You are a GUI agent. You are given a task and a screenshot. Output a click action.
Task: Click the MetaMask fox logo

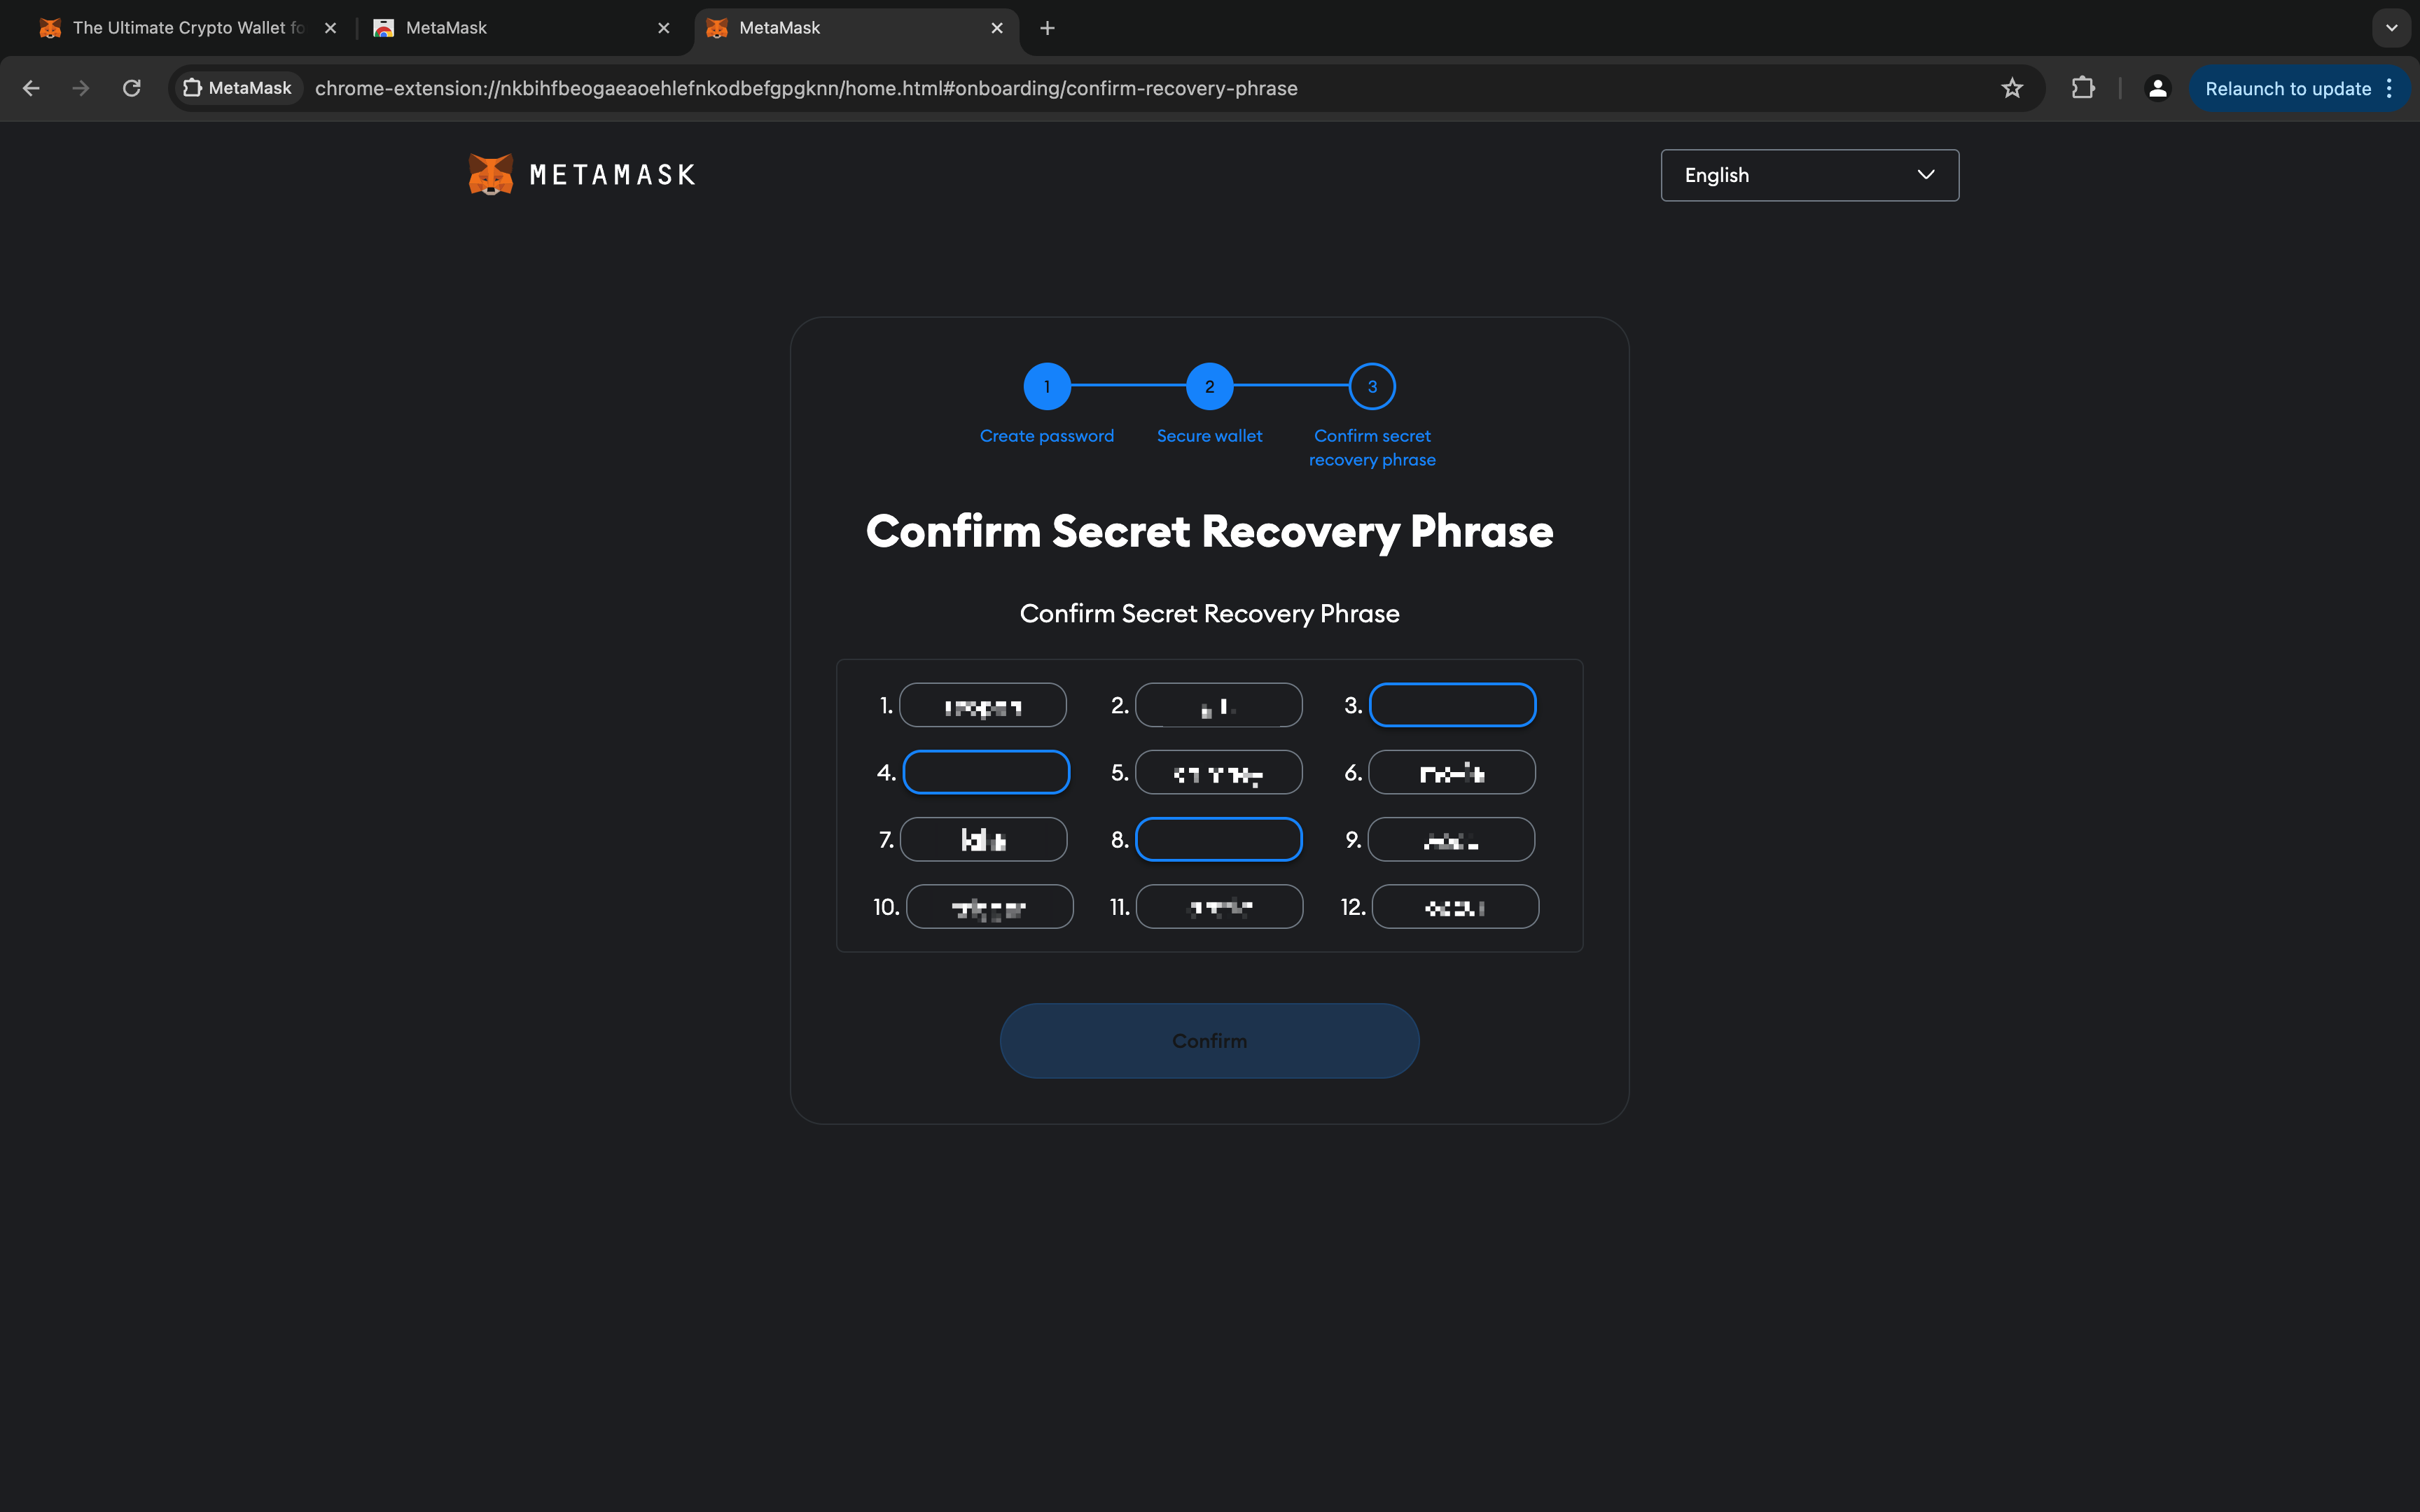click(490, 175)
